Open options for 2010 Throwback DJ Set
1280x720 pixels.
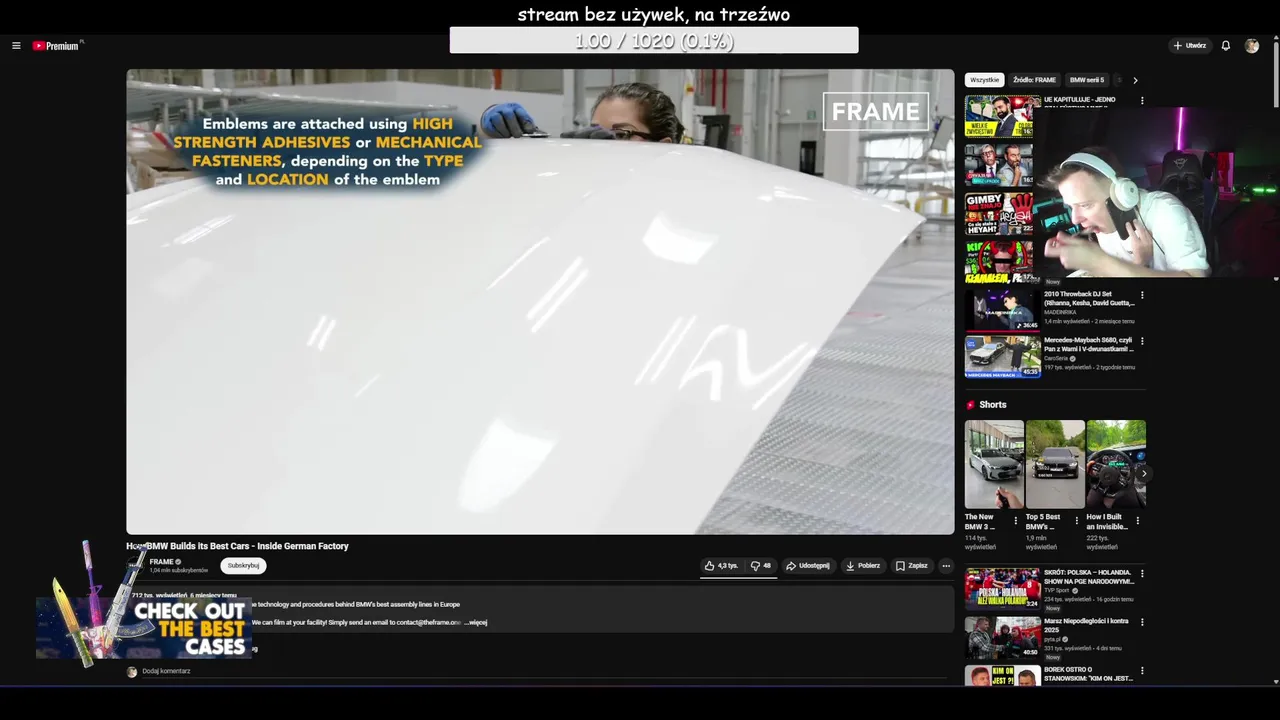click(1142, 295)
